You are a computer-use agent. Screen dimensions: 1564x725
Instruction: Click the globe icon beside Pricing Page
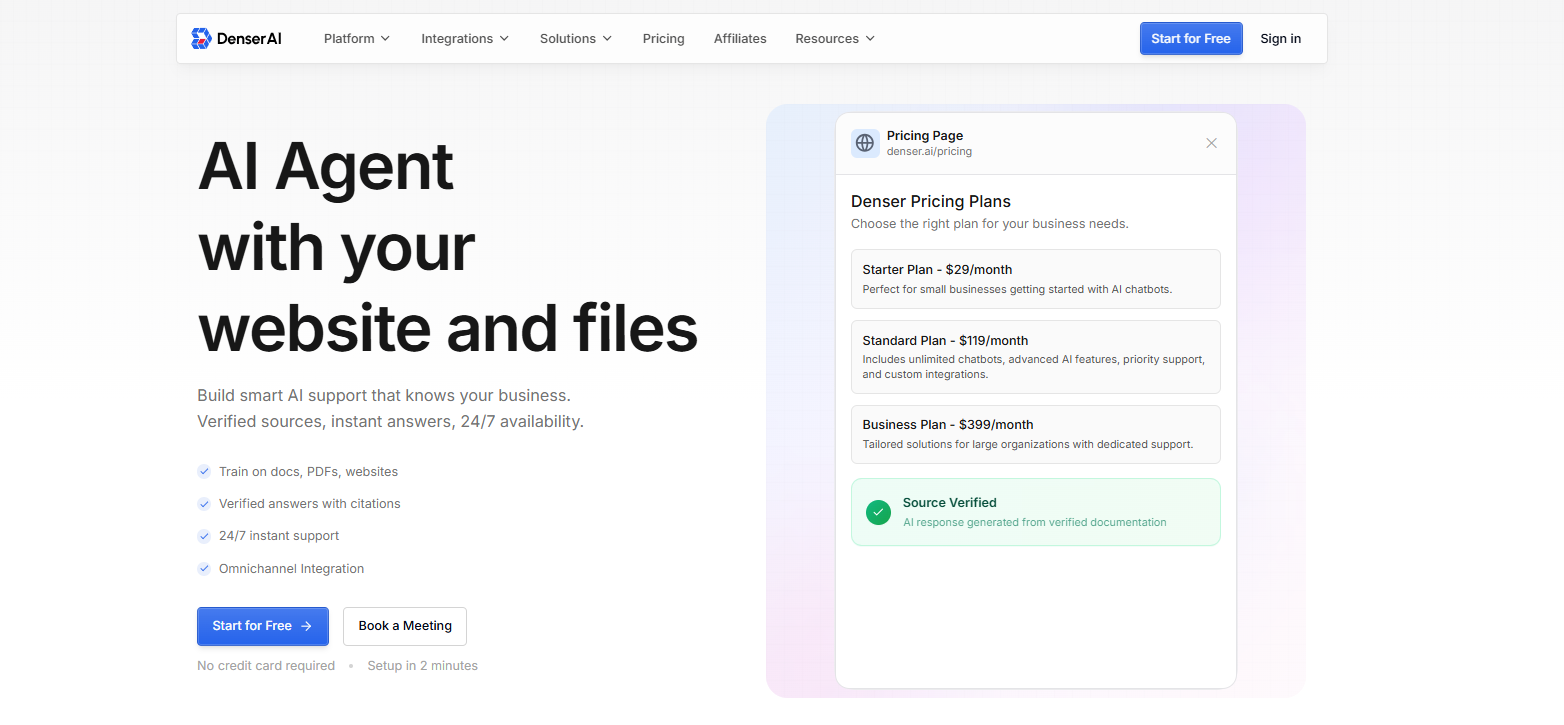[x=865, y=143]
